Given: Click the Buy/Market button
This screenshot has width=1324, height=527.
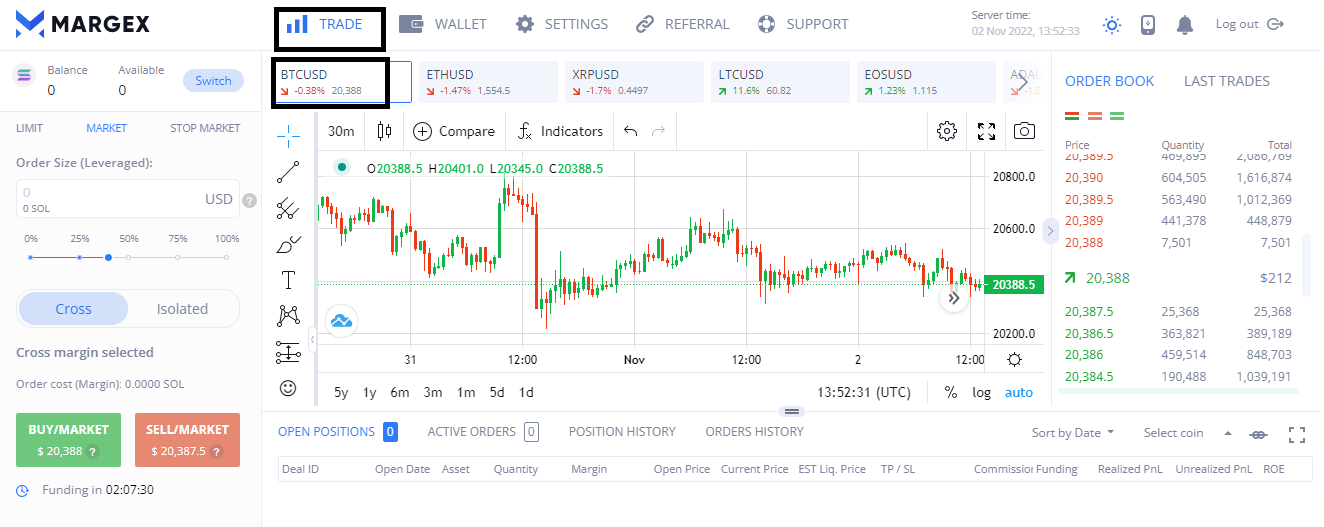Looking at the screenshot, I should pos(68,440).
